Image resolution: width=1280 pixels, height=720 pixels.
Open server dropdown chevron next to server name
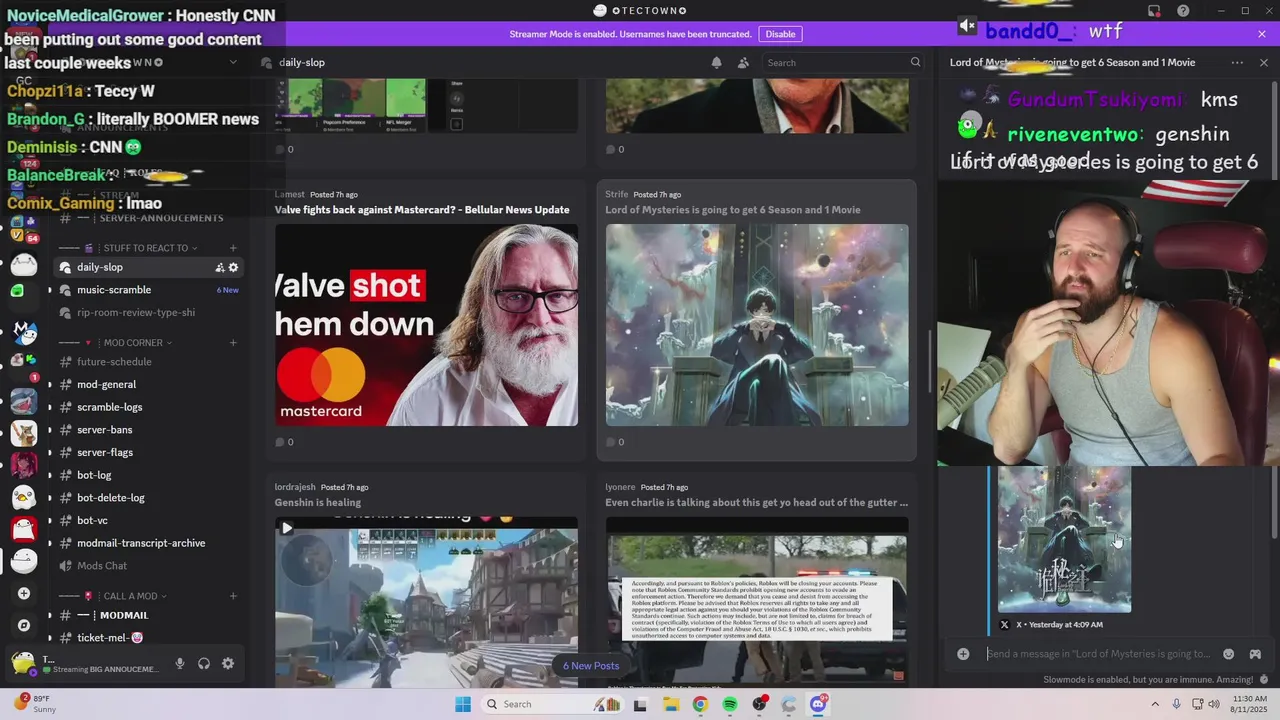tap(233, 62)
